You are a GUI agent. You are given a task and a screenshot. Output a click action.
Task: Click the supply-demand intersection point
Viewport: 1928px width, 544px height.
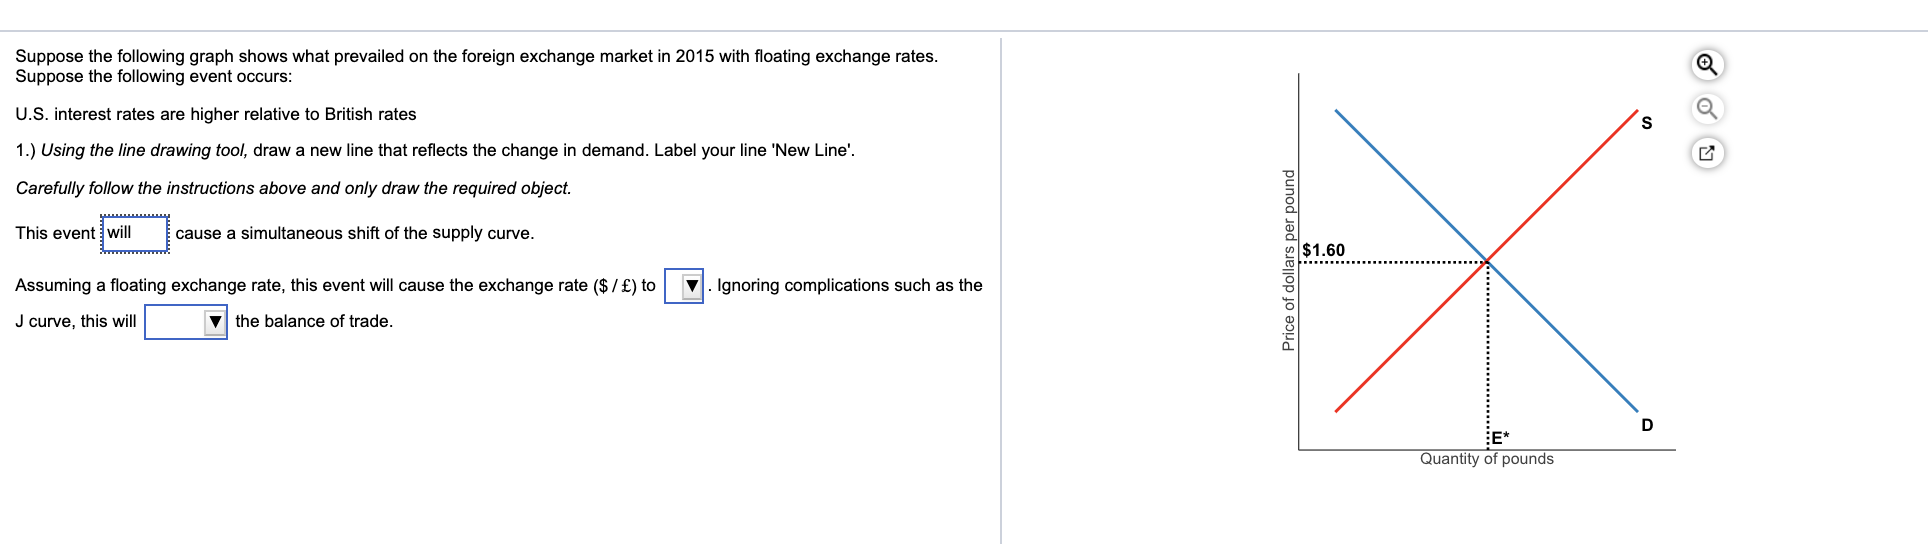point(1487,262)
